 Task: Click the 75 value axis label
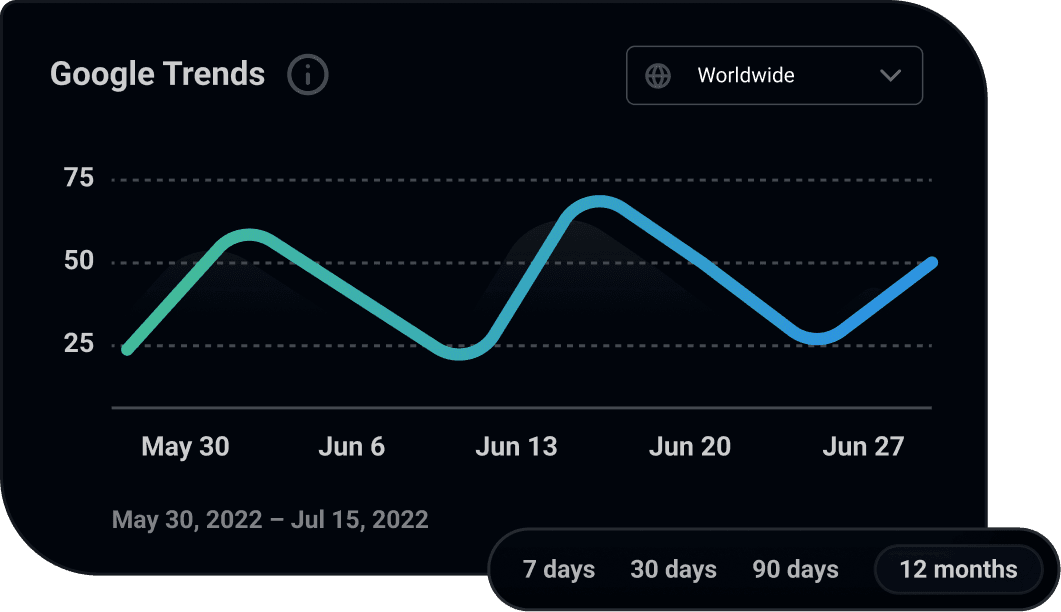tap(78, 177)
